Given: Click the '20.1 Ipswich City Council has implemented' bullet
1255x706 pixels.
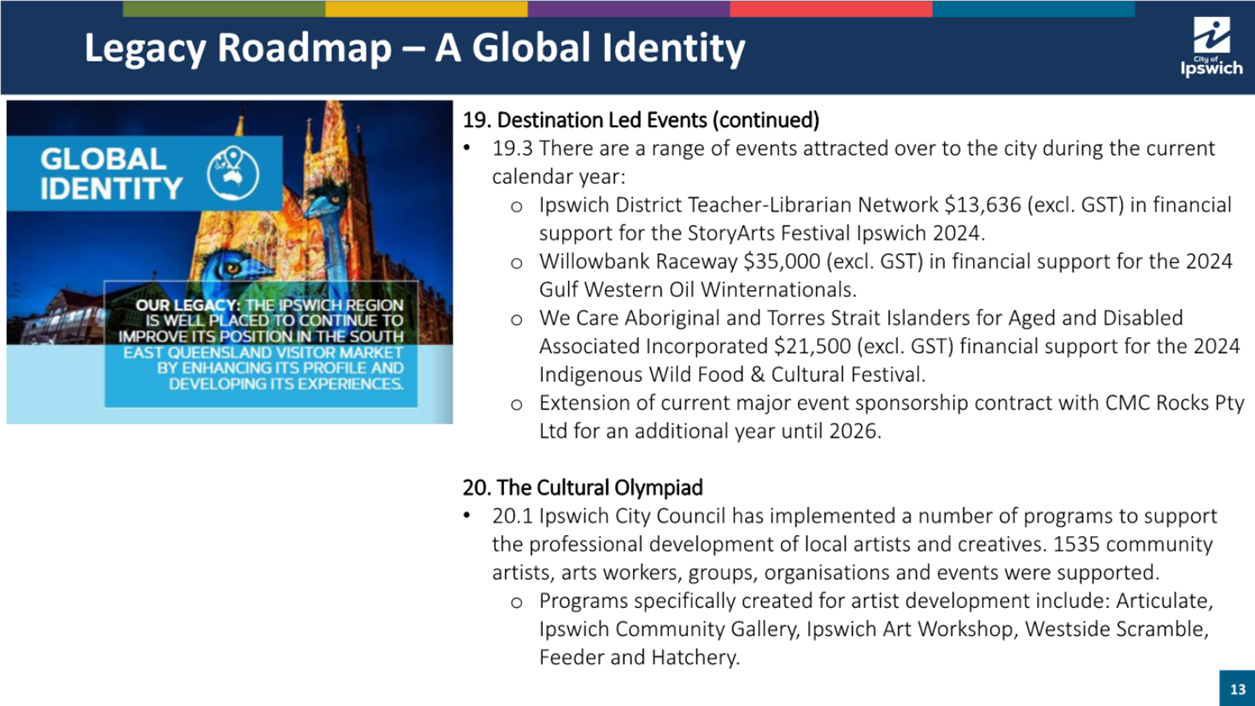Looking at the screenshot, I should click(855, 516).
